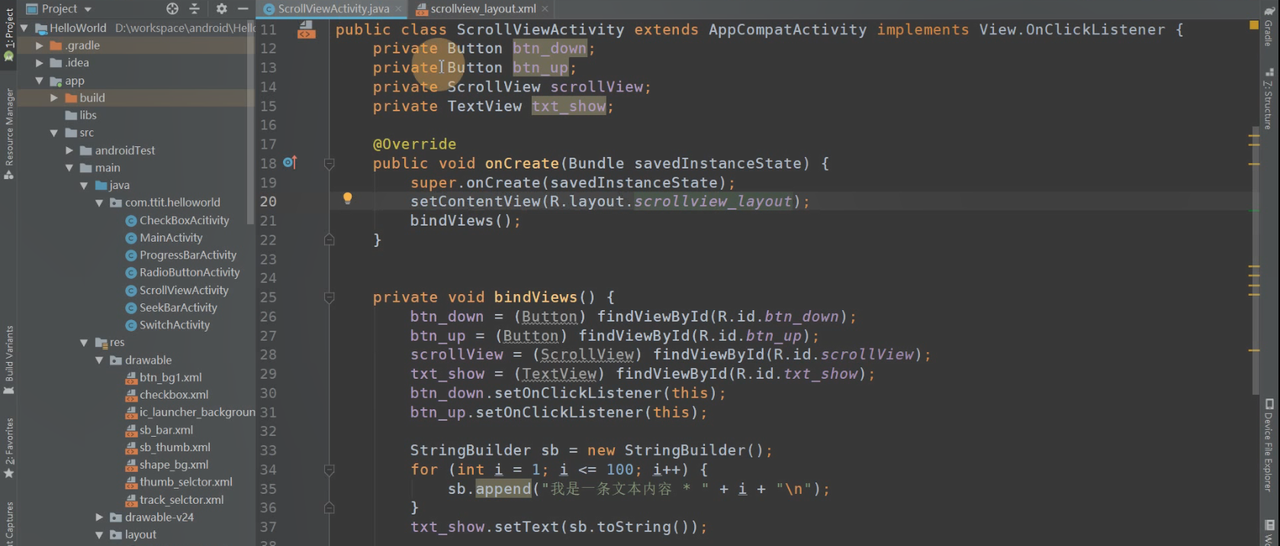
Task: Hide the Project panel with minimize icon
Action: 242,8
